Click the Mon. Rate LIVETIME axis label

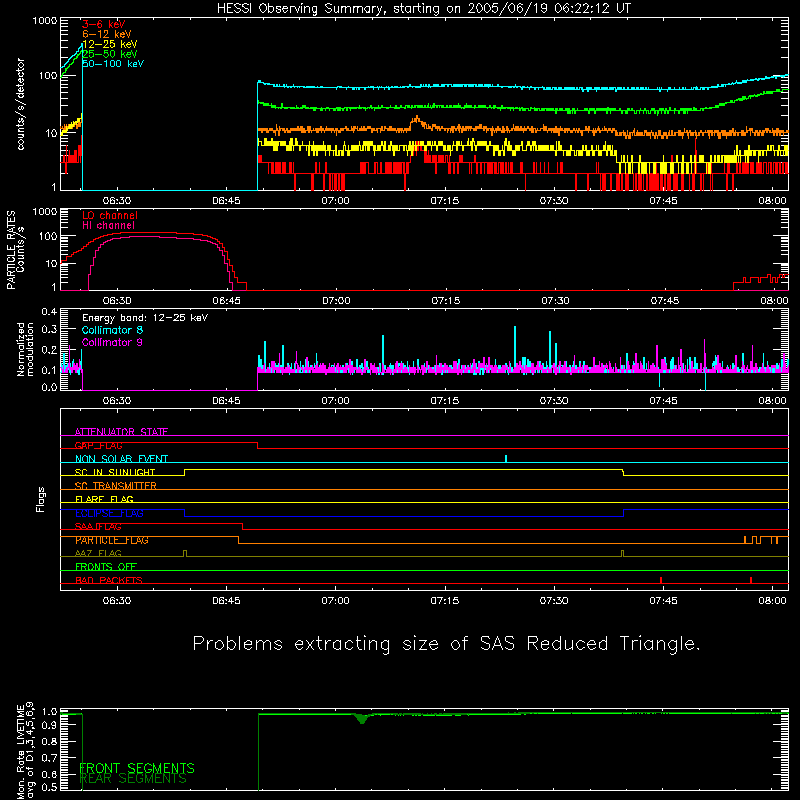25,750
